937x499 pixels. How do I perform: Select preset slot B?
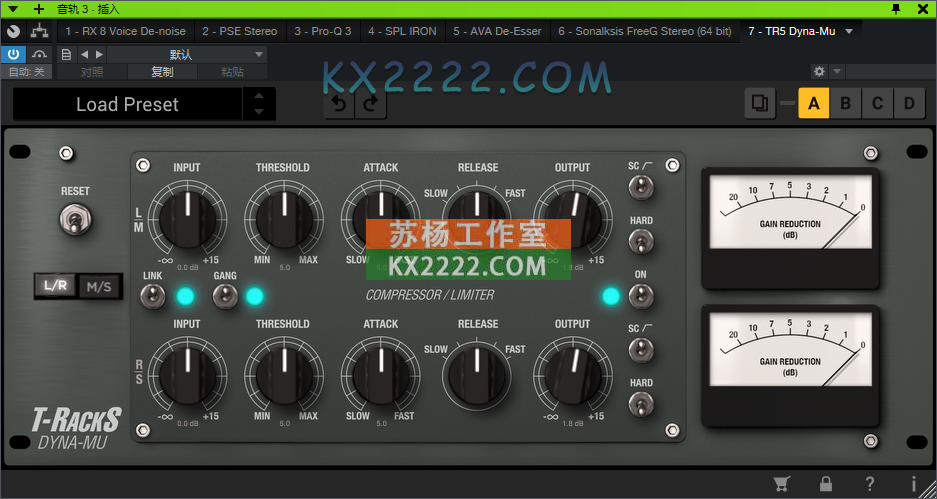[845, 103]
